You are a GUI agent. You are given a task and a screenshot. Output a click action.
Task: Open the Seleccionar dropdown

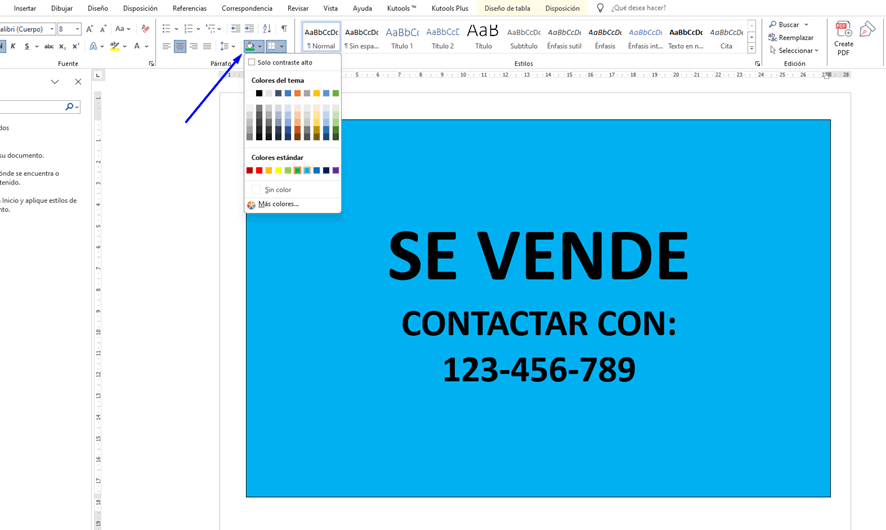[794, 50]
